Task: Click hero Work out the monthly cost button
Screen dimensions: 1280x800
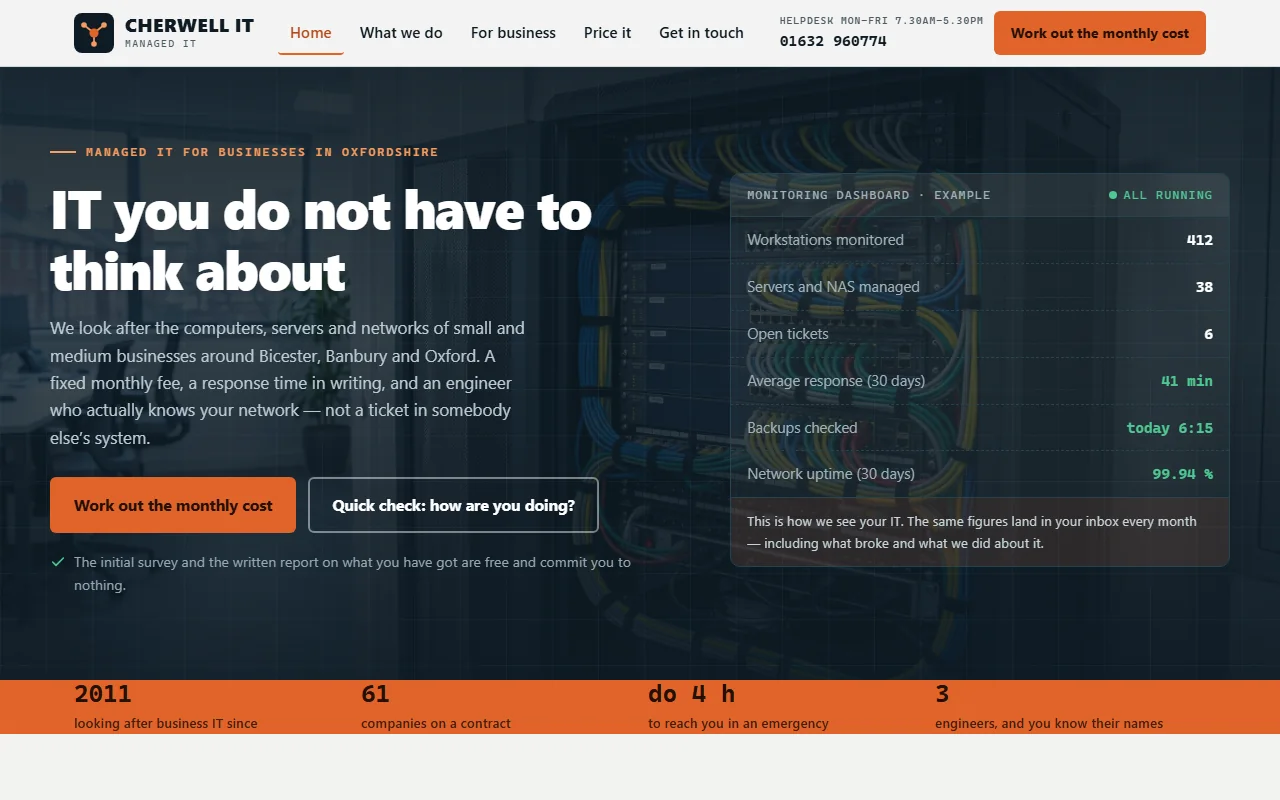Action: [x=173, y=505]
